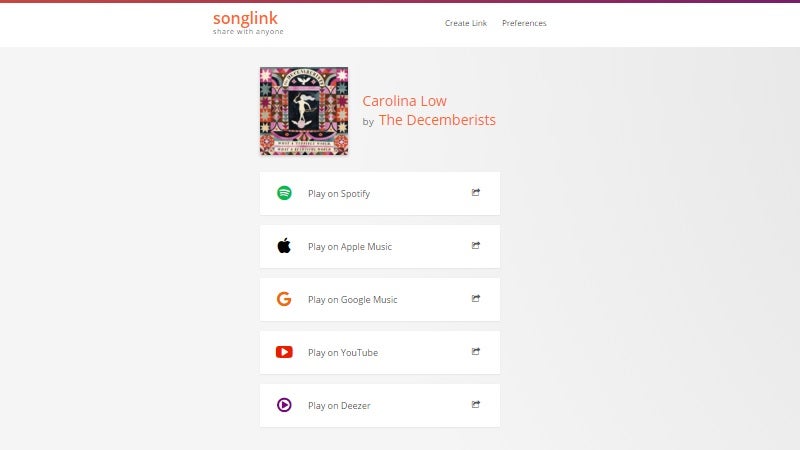This screenshot has height=450, width=800.
Task: Open The Decemberists artist name link
Action: [x=437, y=120]
